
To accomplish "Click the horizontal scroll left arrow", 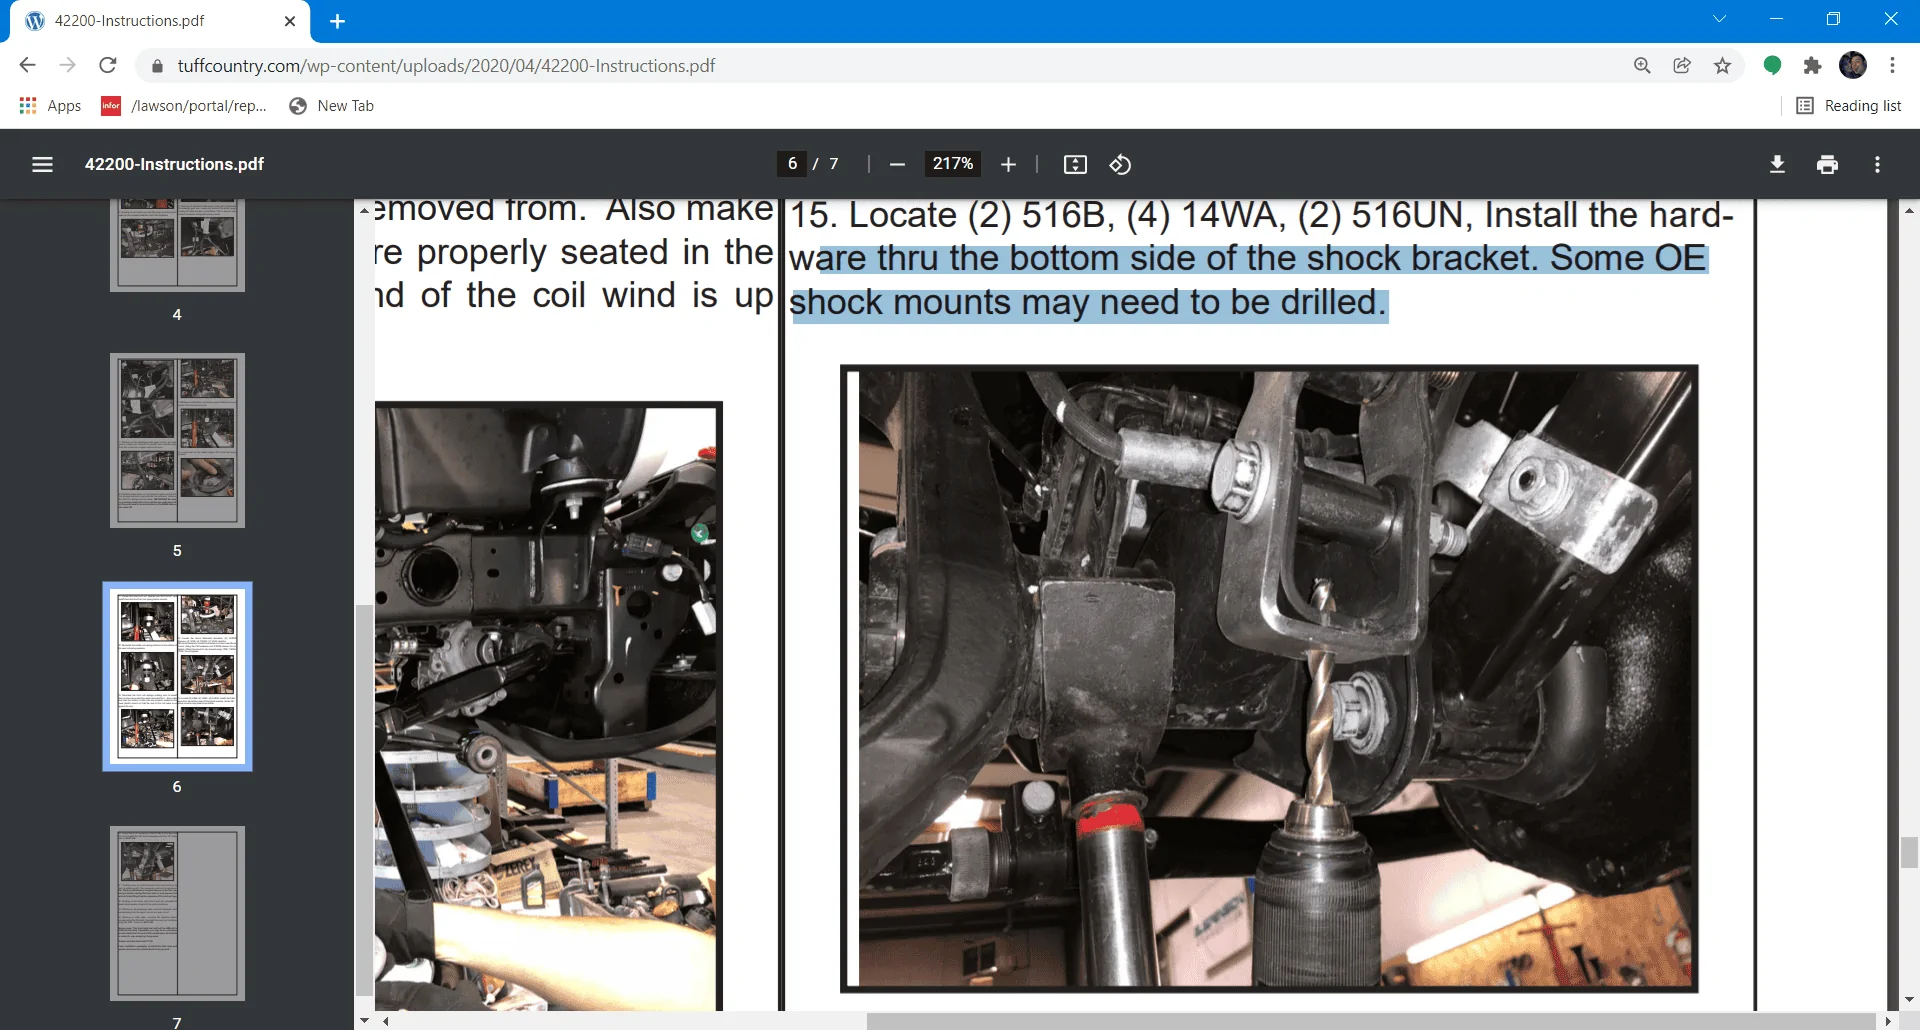I will 385,1021.
